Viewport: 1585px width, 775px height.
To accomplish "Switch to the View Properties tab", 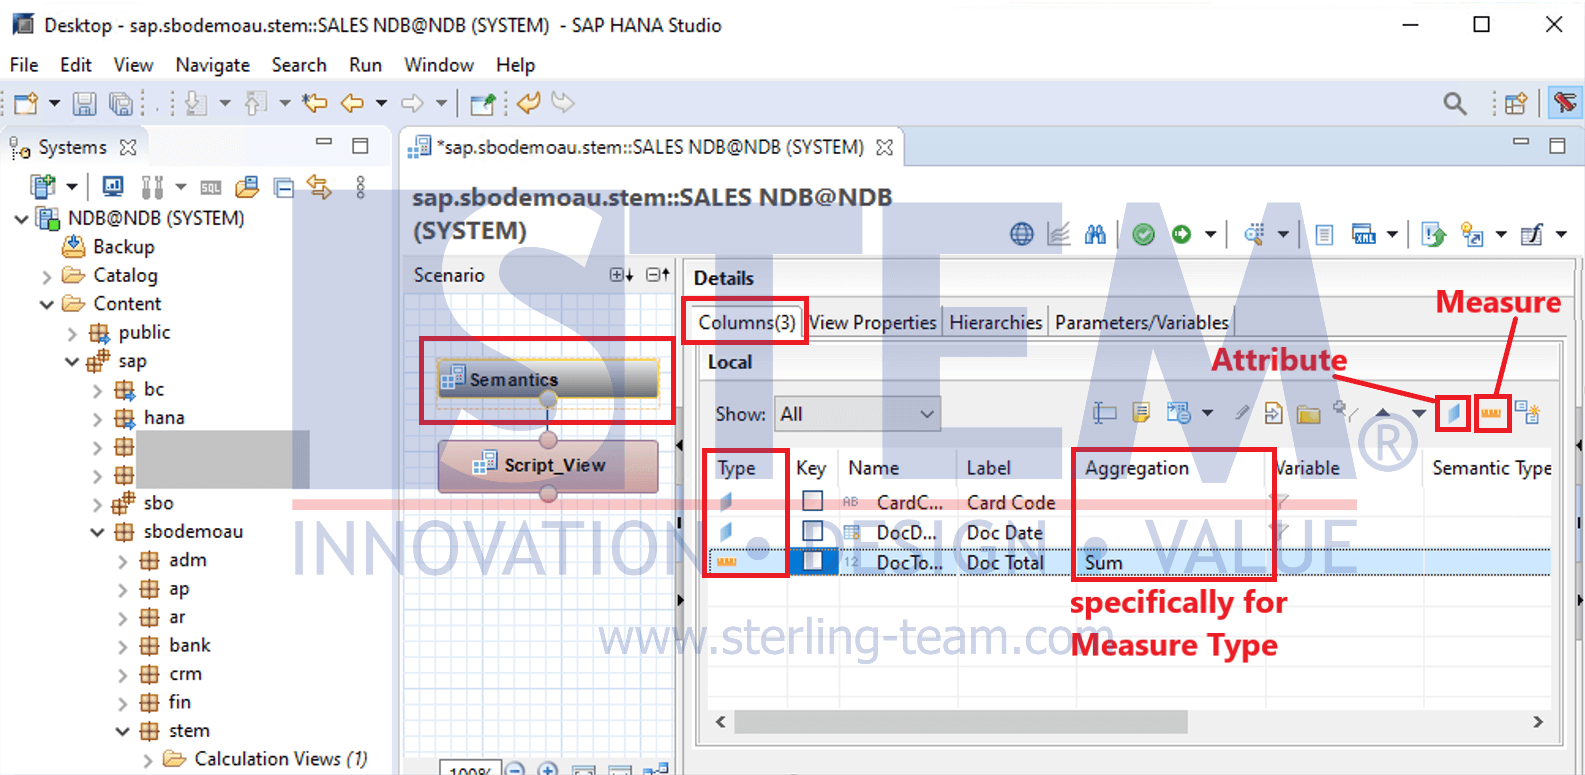I will [872, 322].
